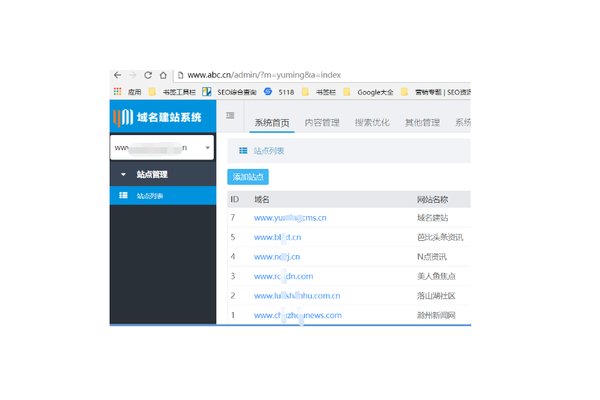Open the 书签栏 bookmark folder
The image size is (600, 400).
(x=318, y=92)
